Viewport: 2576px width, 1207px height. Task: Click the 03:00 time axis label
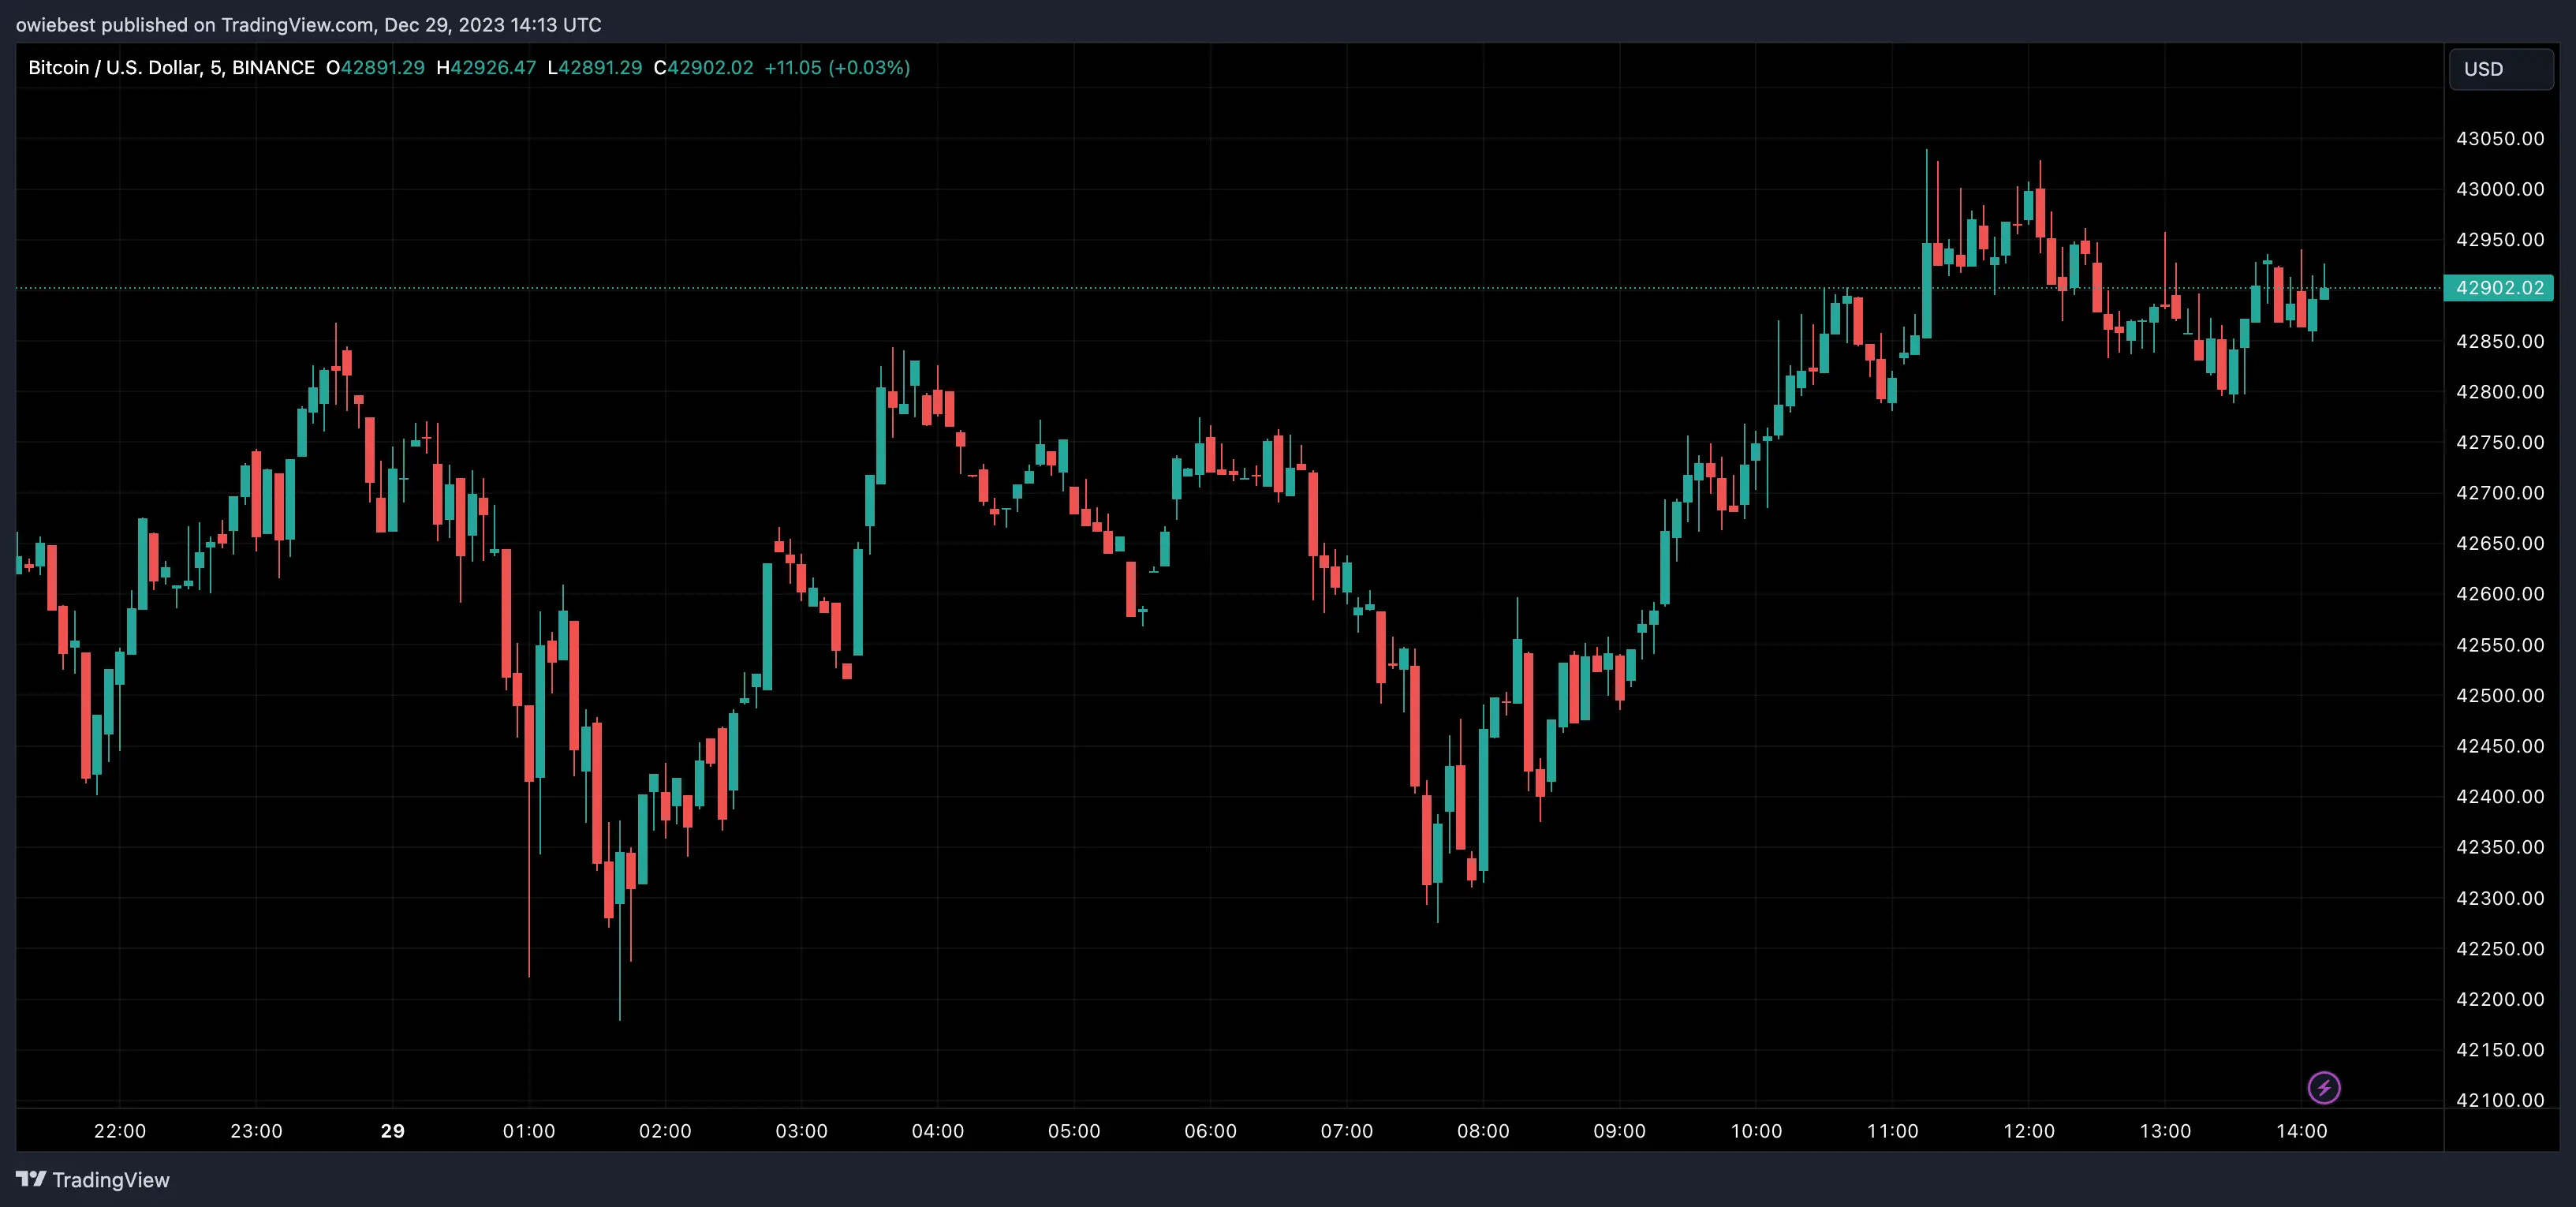tap(802, 1131)
